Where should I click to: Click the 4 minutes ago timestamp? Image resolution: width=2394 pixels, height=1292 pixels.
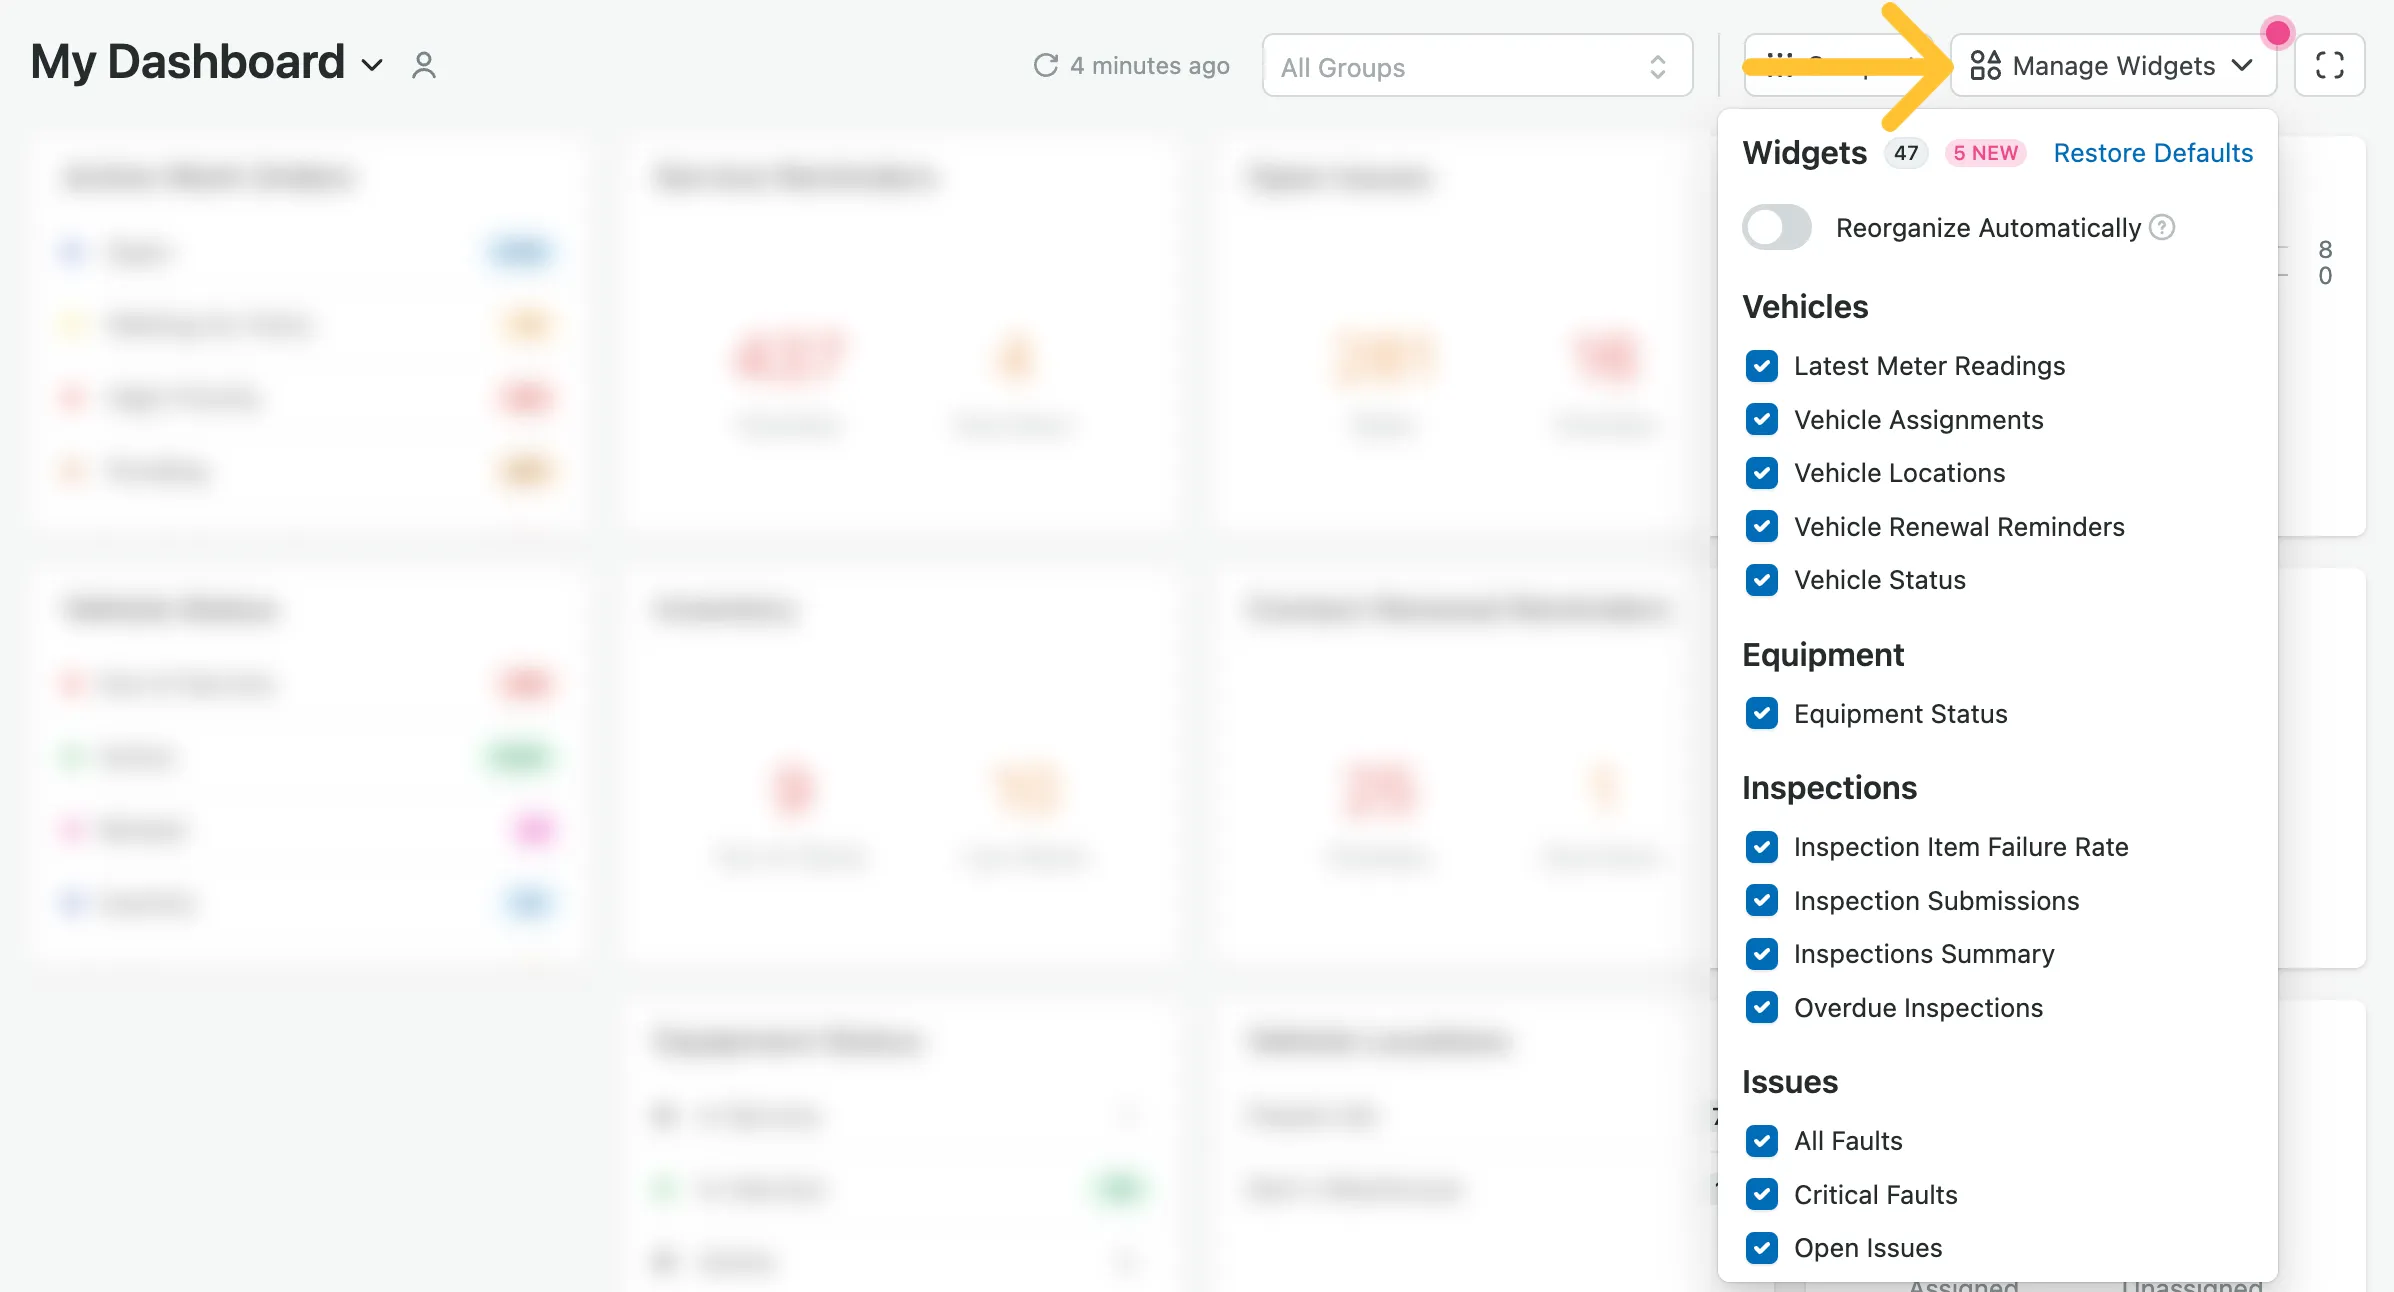1149,65
